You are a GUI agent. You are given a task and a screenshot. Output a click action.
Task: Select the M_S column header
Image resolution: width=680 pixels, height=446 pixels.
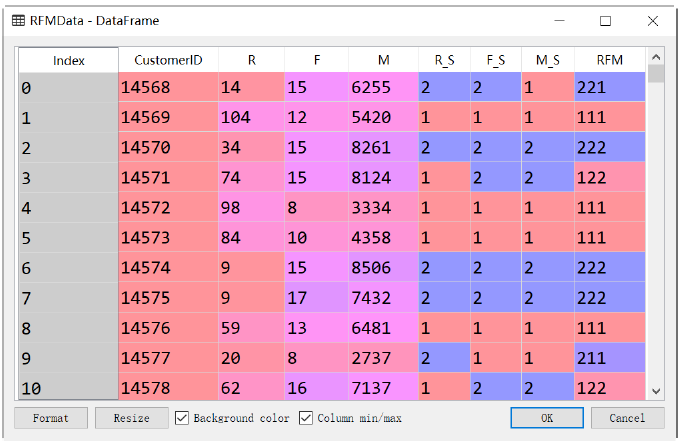[x=548, y=60]
